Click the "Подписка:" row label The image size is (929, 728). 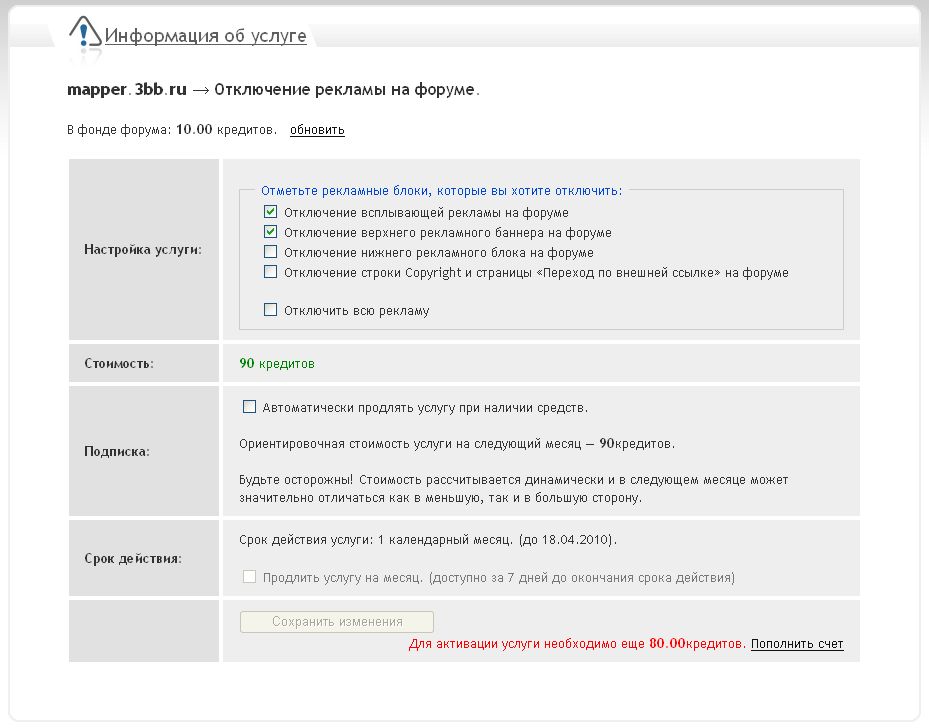tap(117, 451)
